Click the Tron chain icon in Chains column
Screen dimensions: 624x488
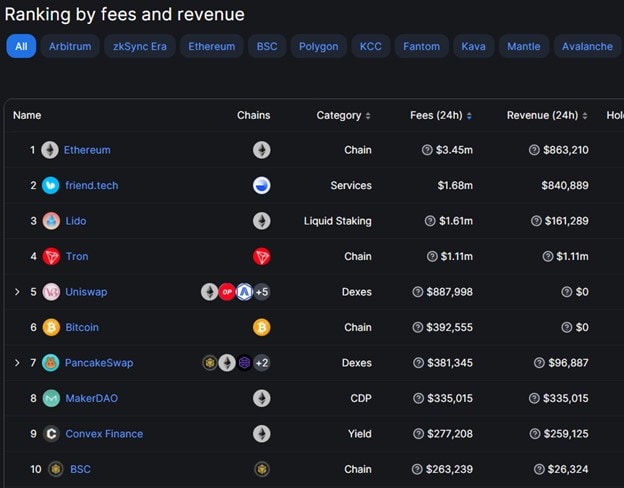(x=261, y=256)
